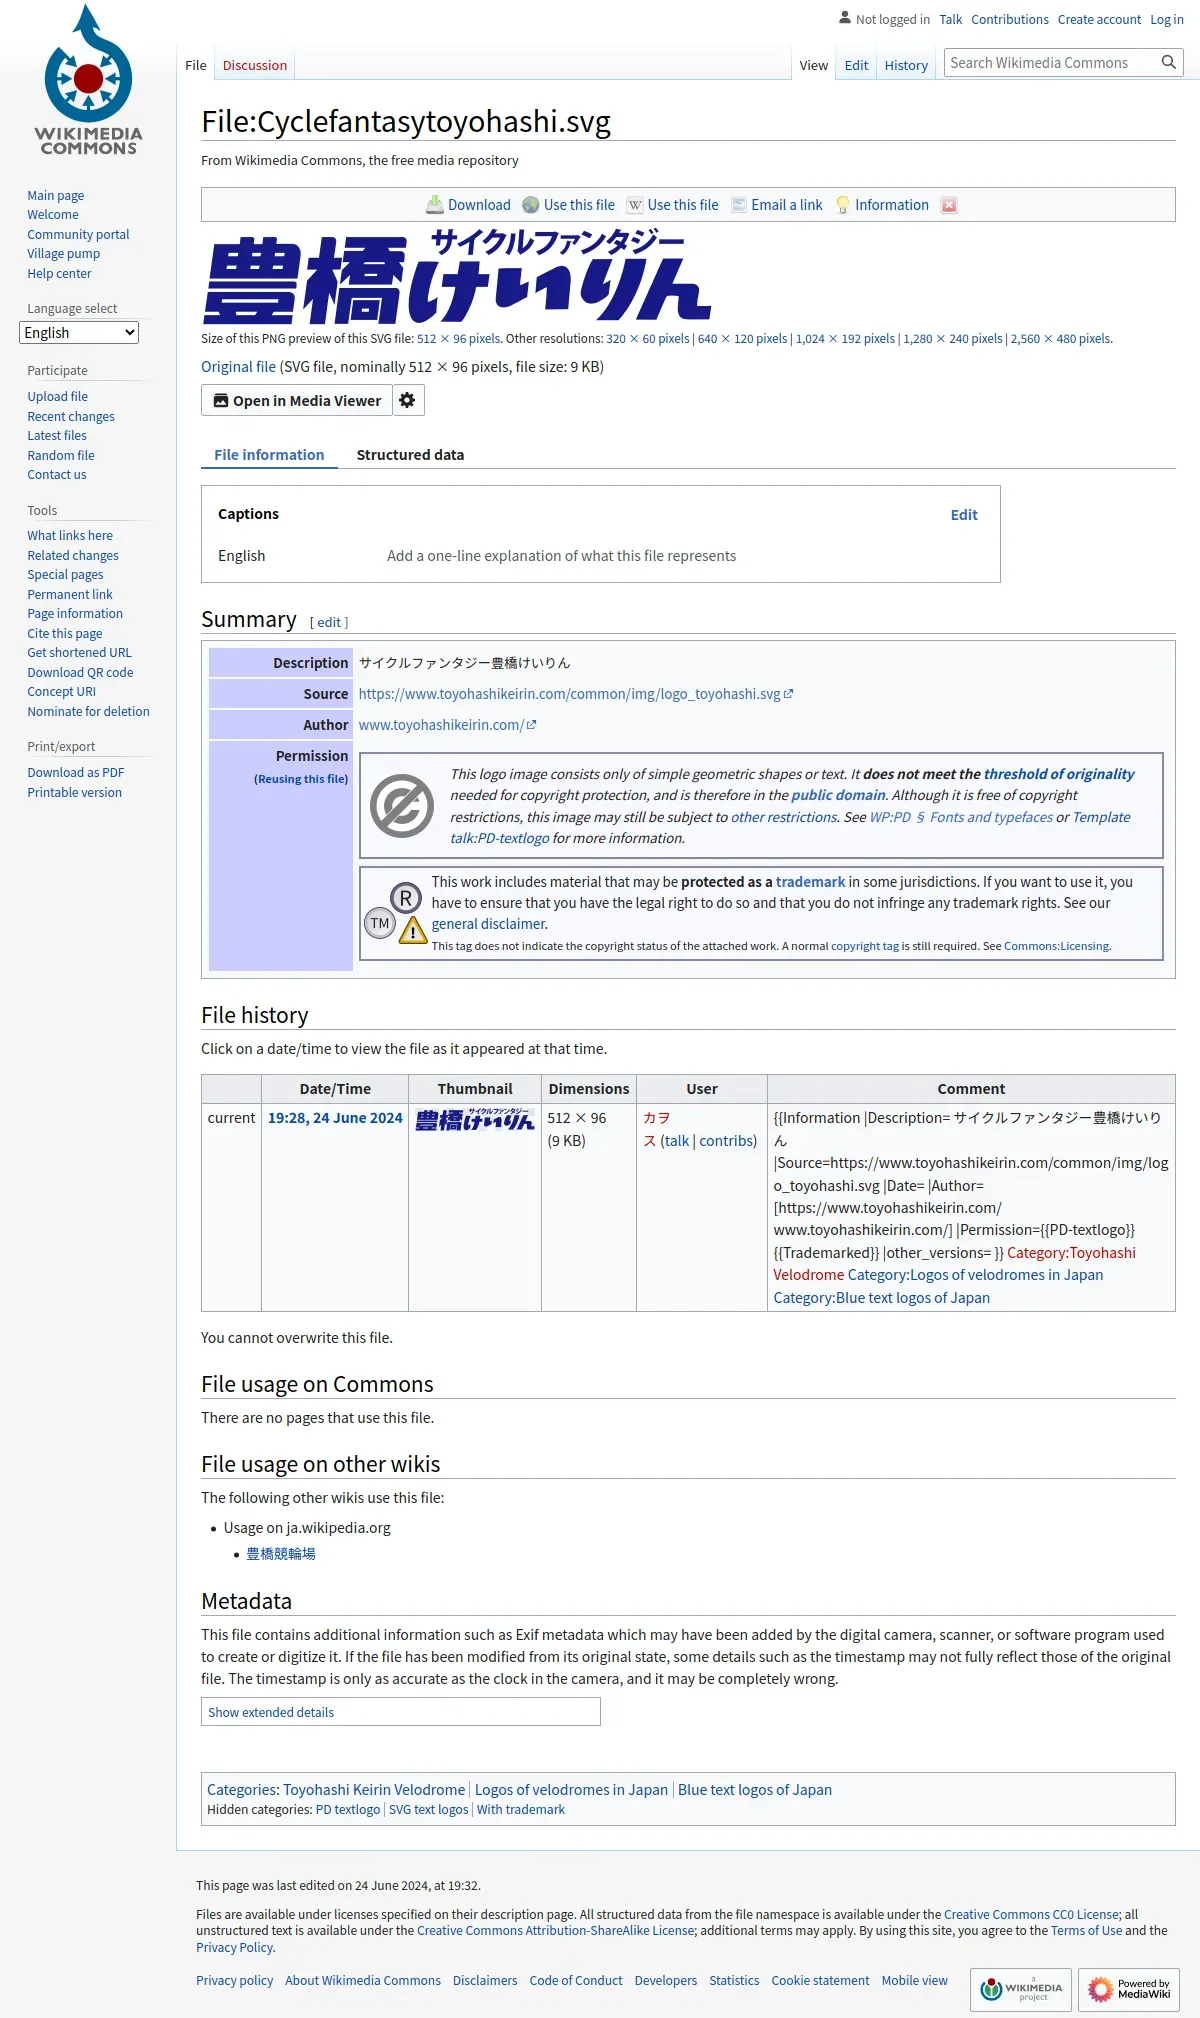Click the Email a link envelope icon
The image size is (1200, 2018).
(739, 205)
